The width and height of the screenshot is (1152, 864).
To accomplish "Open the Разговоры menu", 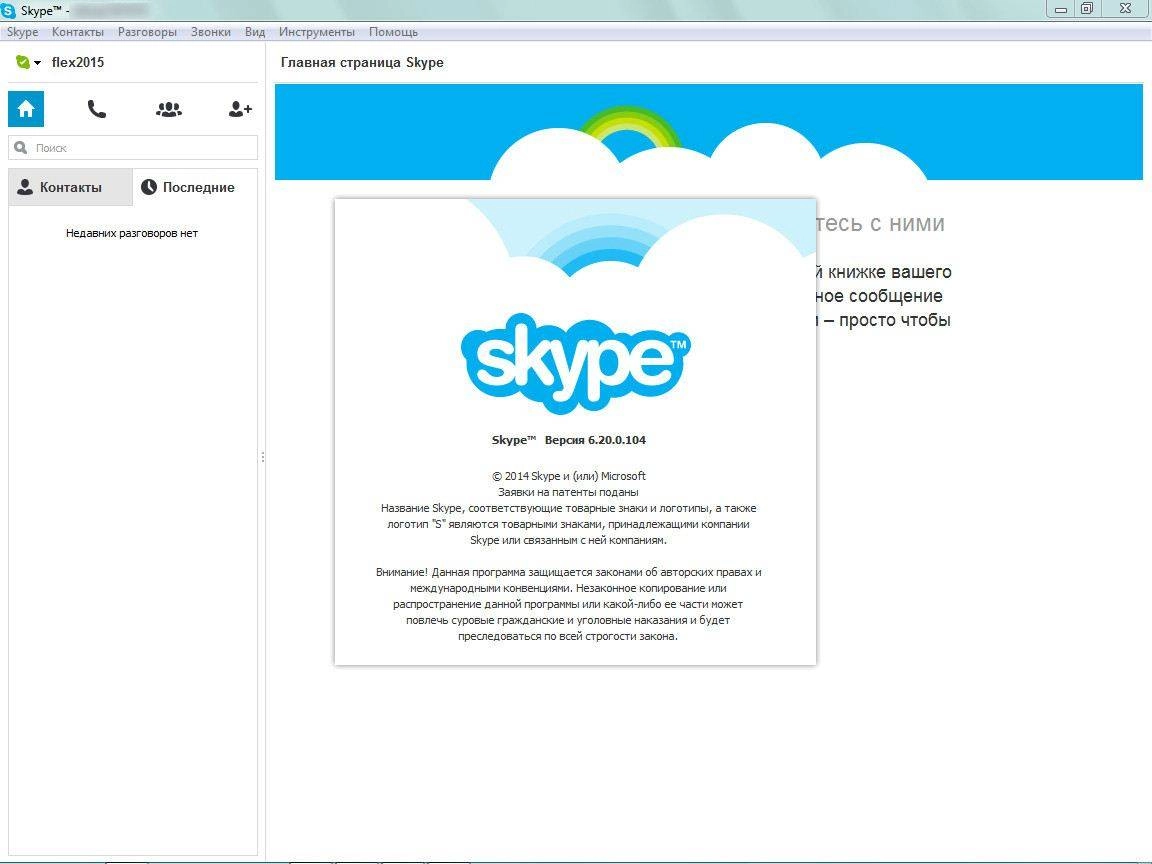I will (147, 32).
